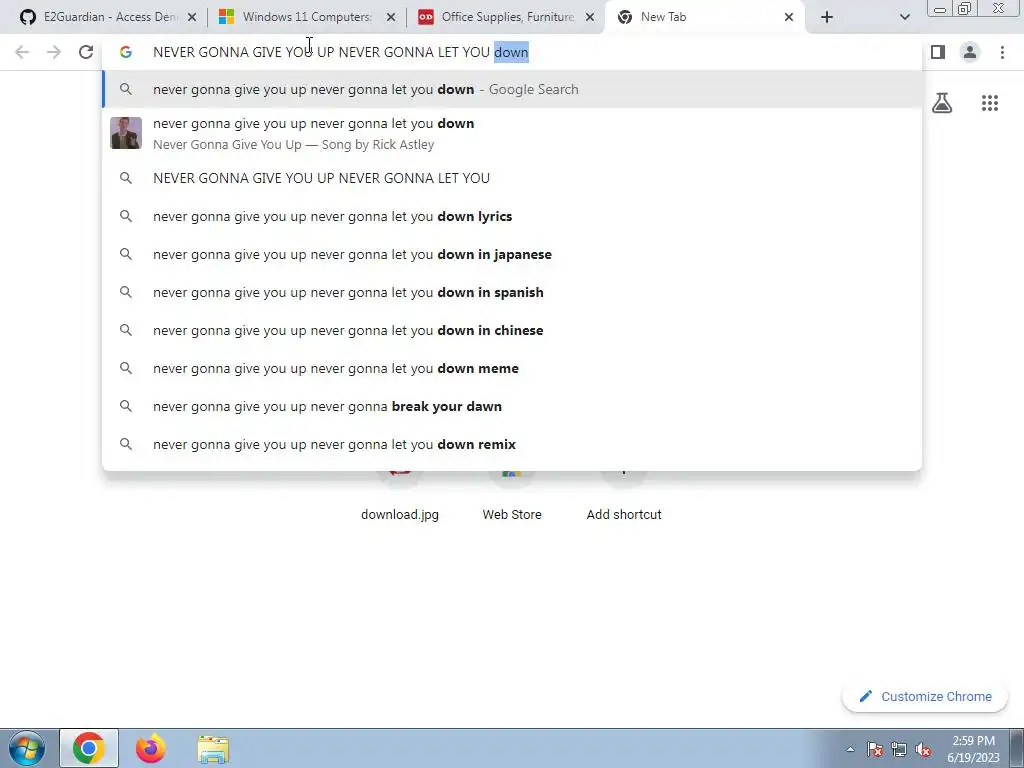1024x768 pixels.
Task: Open a new tab with plus button
Action: [x=827, y=17]
